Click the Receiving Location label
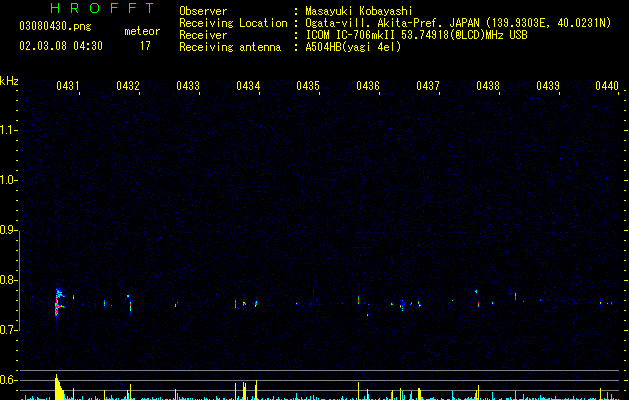 tap(233, 23)
